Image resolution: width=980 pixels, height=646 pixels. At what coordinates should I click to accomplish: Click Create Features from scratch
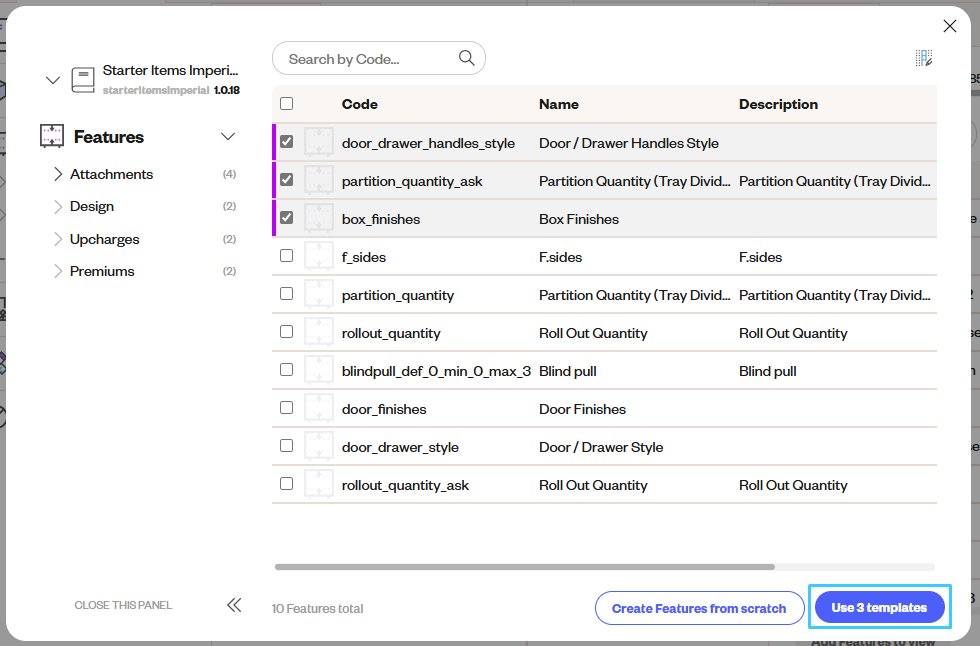[699, 607]
